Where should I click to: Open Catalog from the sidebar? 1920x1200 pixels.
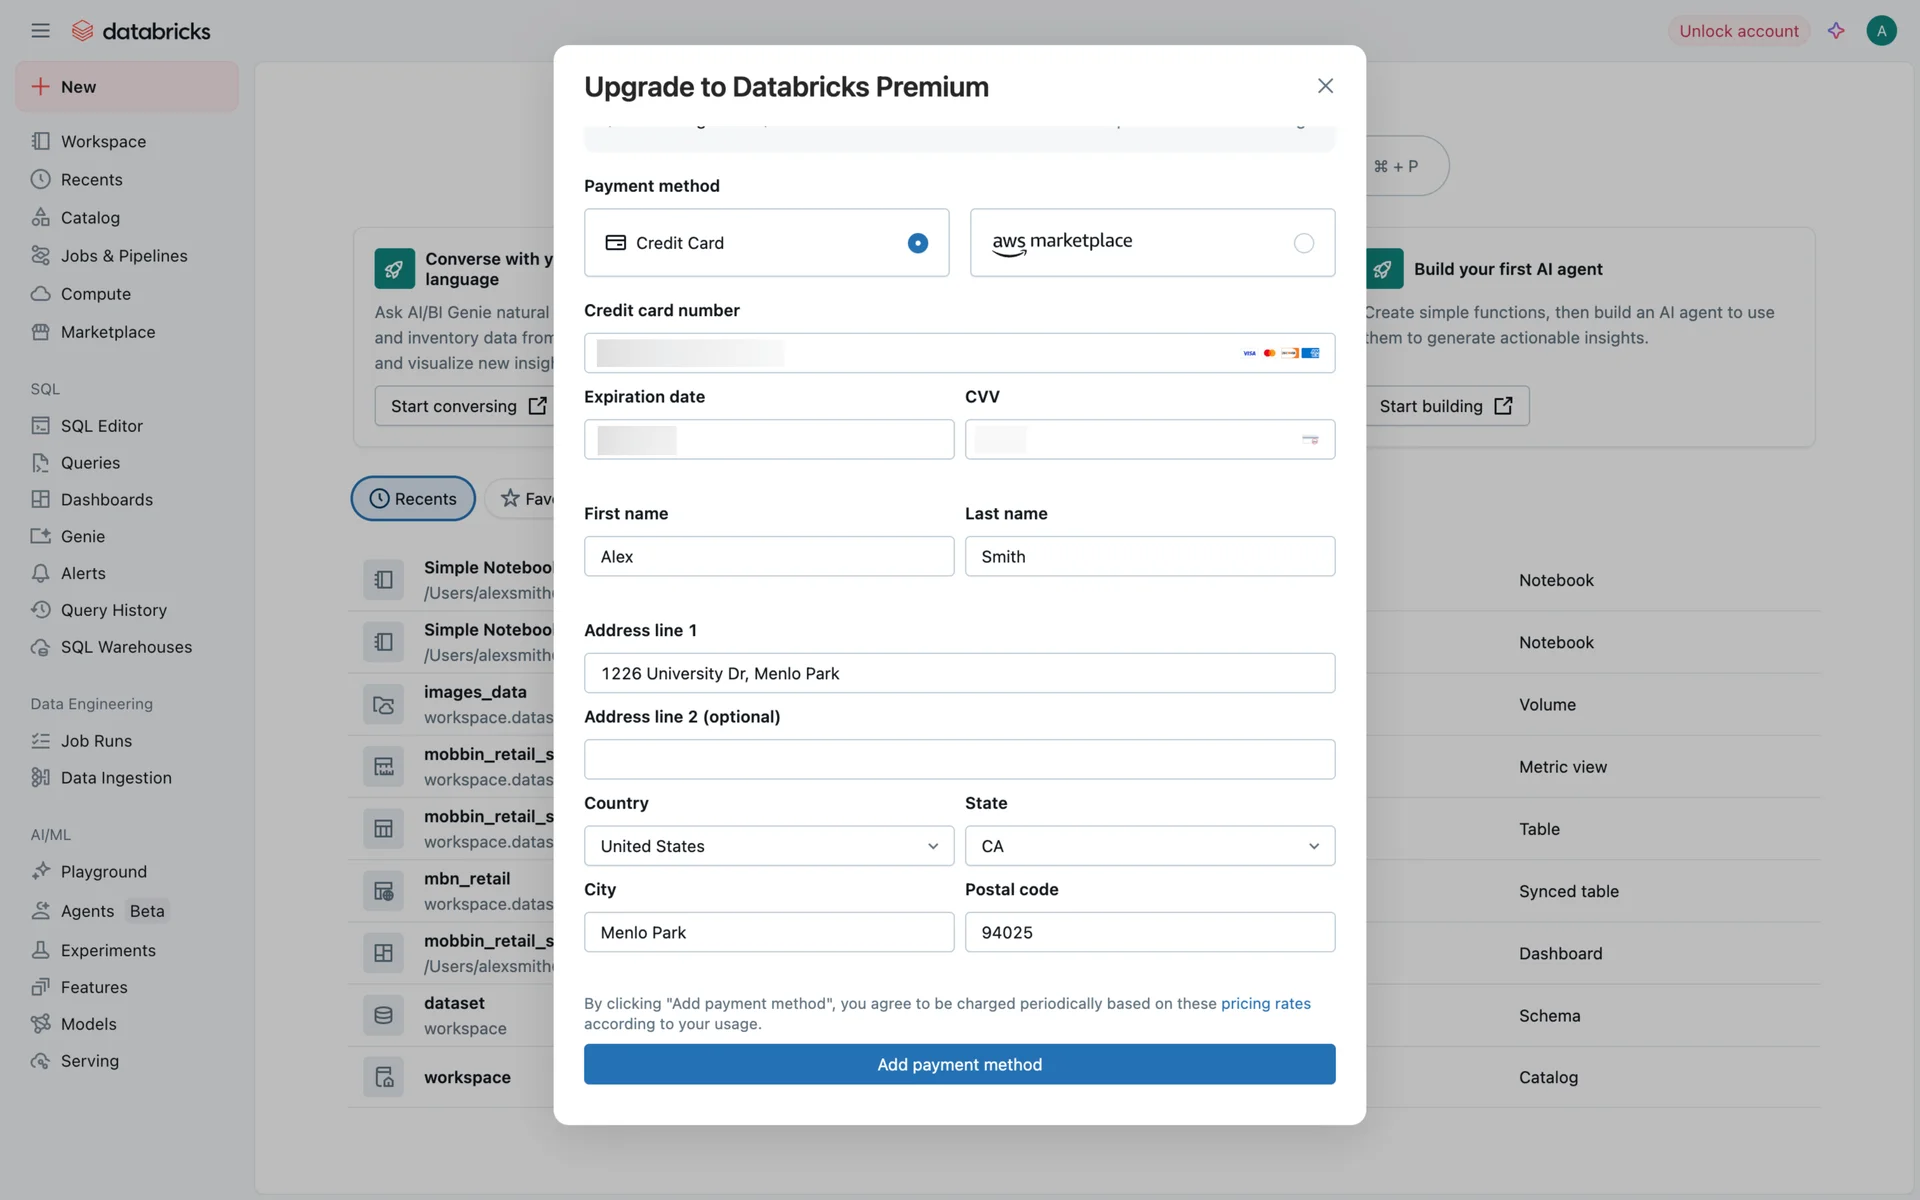(90, 218)
